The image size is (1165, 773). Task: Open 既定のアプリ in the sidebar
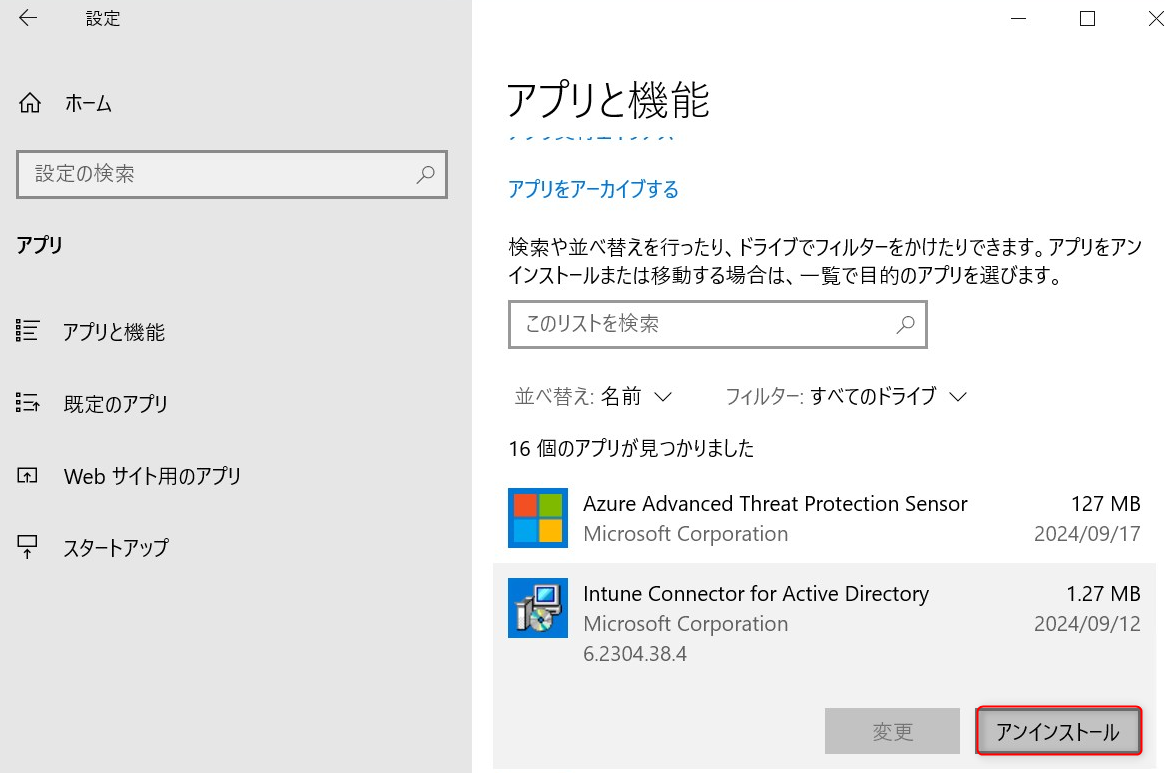(x=116, y=404)
